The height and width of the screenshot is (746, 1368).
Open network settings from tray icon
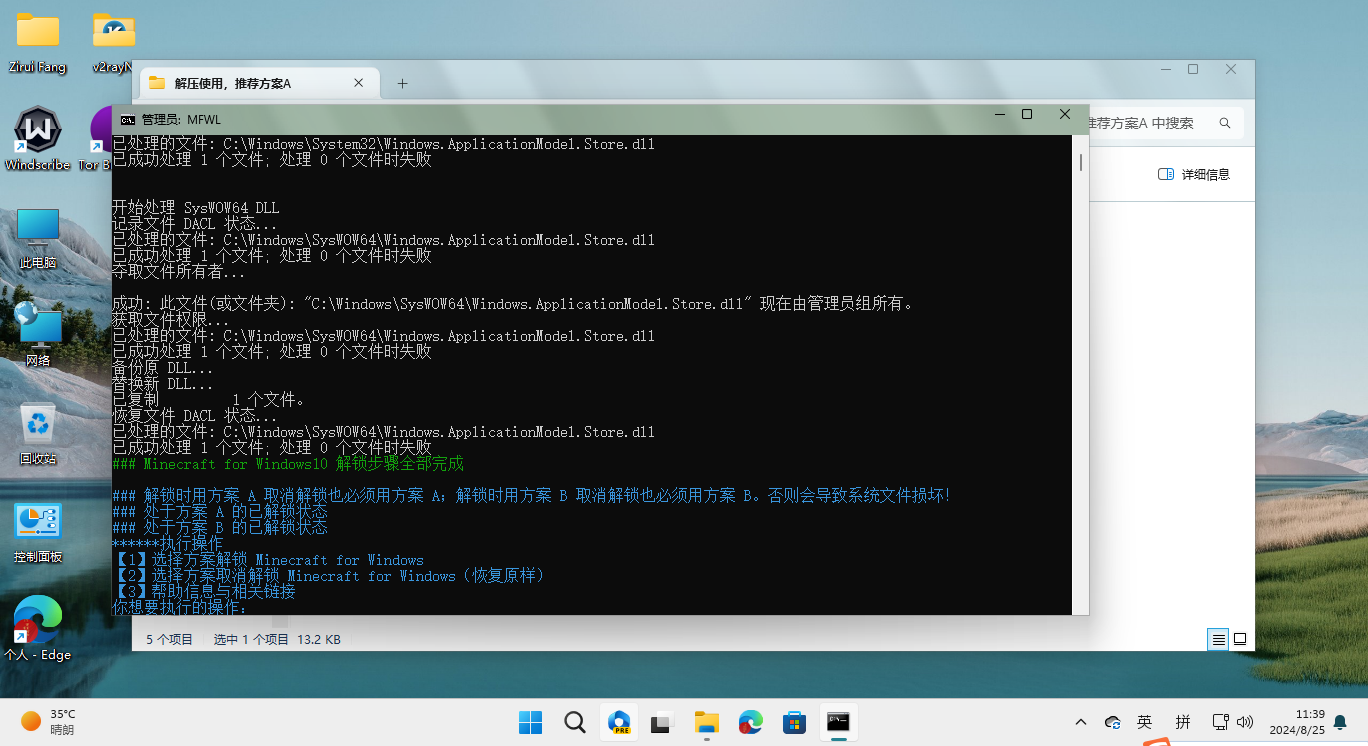(1220, 722)
